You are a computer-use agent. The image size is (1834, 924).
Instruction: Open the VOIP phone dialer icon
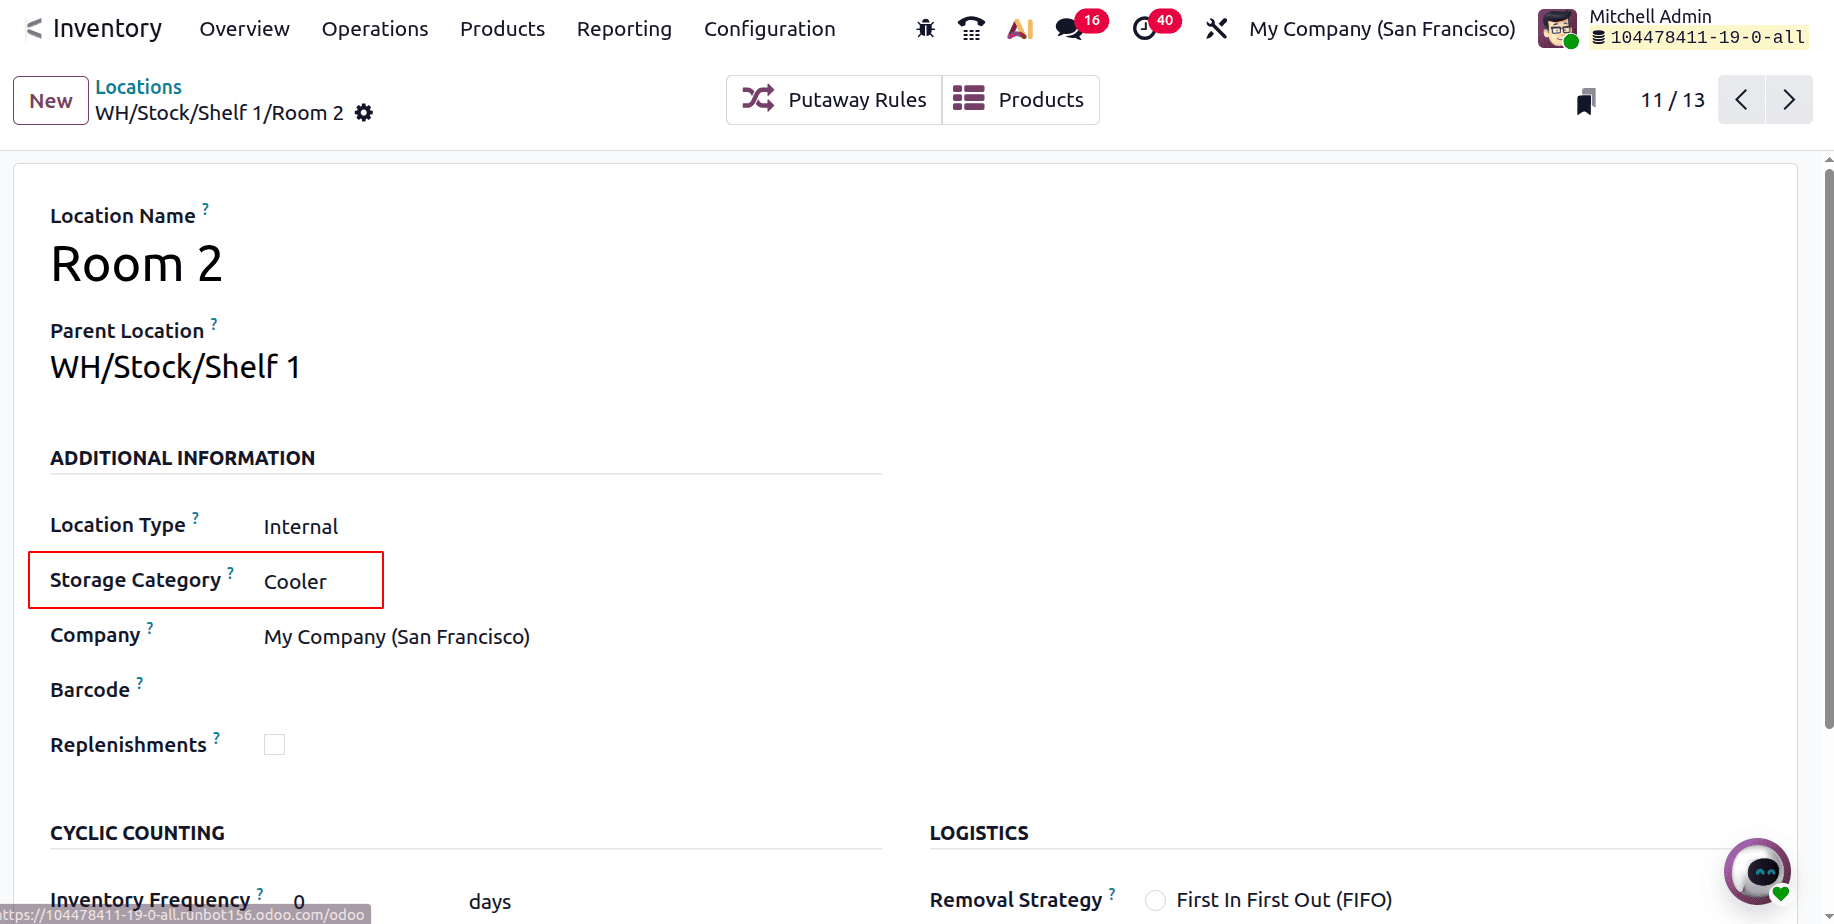[x=970, y=28]
